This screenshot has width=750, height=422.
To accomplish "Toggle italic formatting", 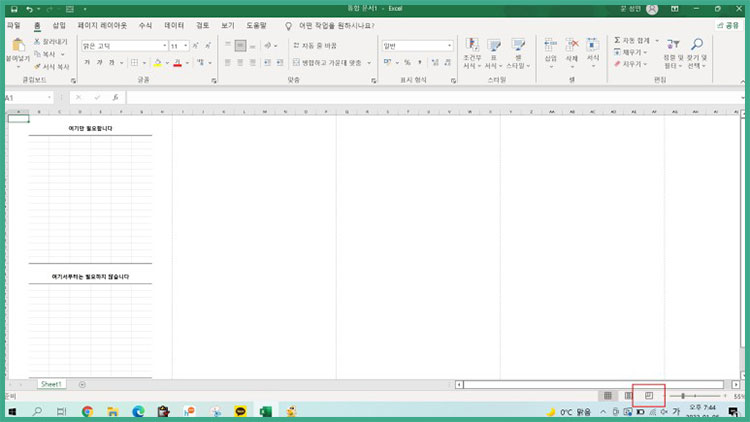I will point(99,63).
